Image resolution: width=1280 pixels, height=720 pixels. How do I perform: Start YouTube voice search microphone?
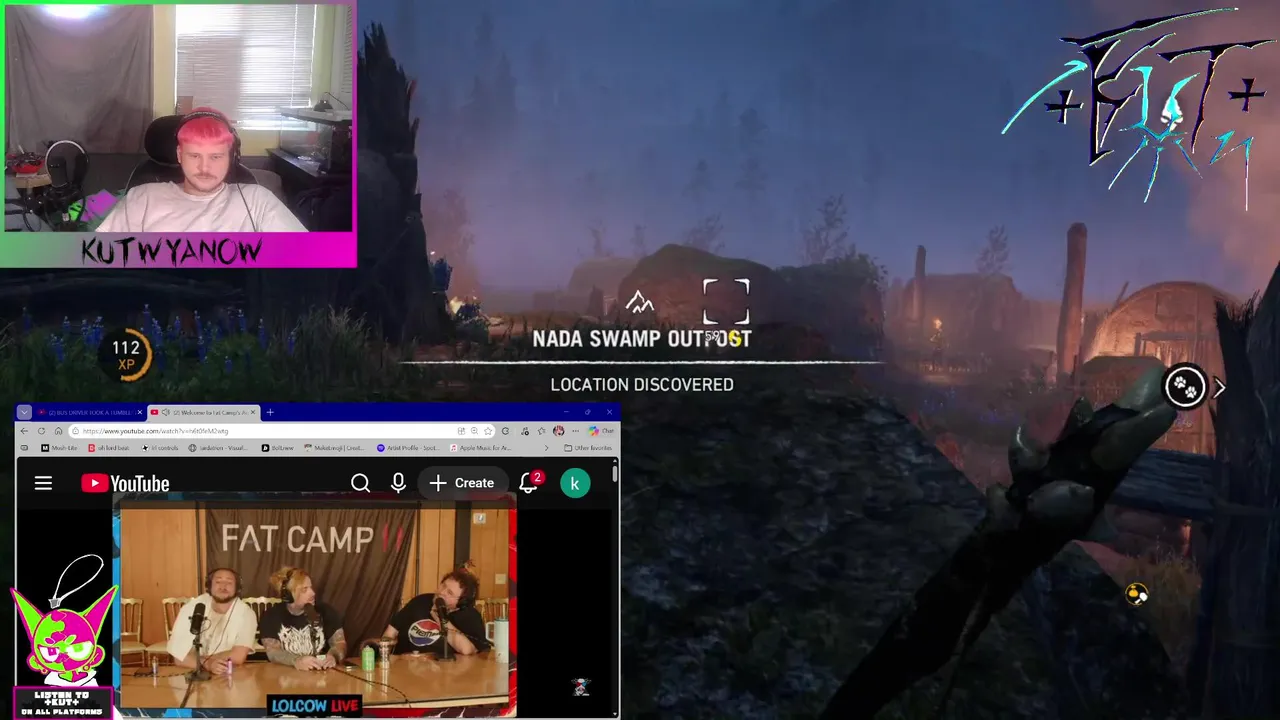398,483
